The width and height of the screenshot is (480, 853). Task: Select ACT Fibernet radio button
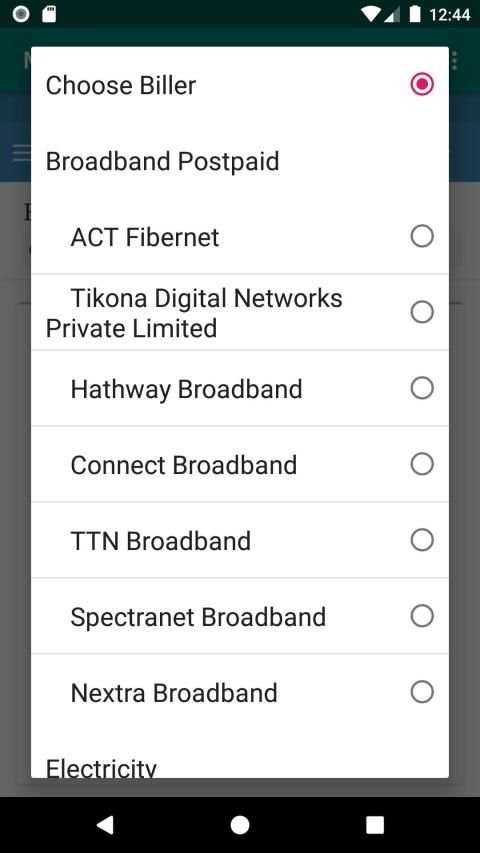tap(422, 236)
